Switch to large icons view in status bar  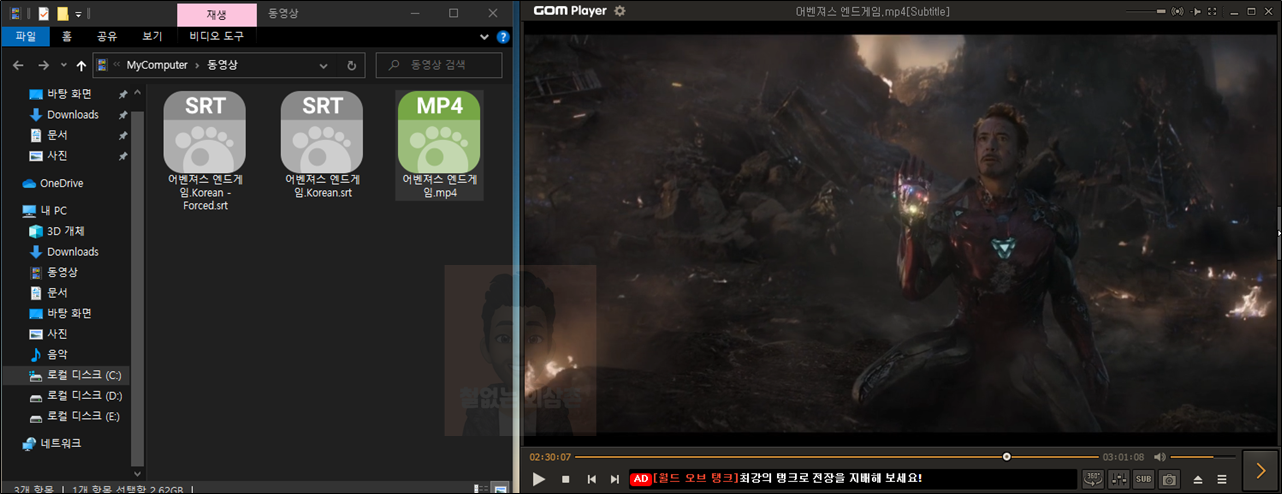[x=500, y=489]
